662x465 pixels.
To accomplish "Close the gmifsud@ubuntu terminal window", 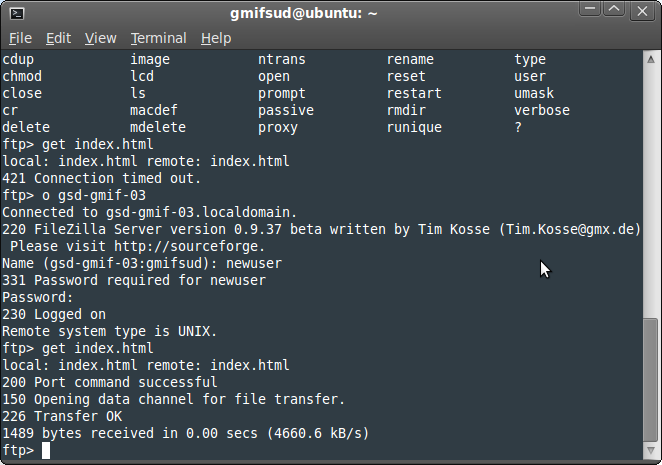I will tap(642, 11).
